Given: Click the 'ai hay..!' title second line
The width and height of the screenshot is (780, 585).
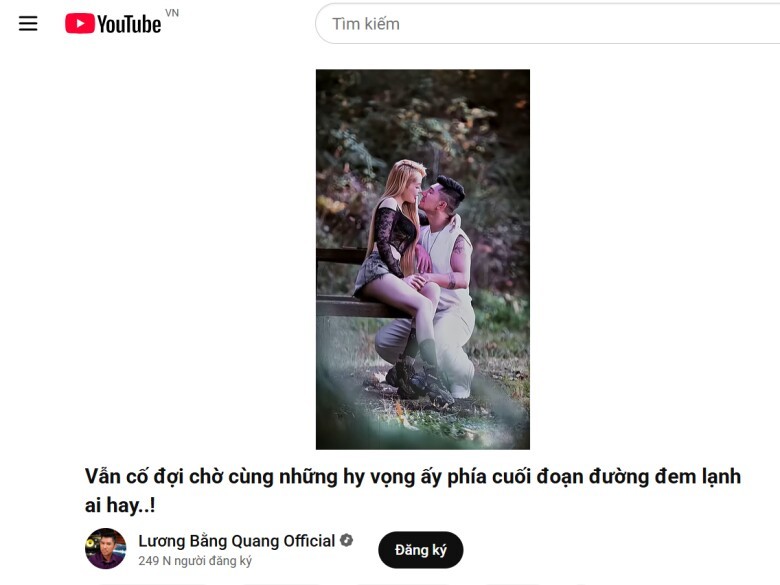Looking at the screenshot, I should point(120,505).
